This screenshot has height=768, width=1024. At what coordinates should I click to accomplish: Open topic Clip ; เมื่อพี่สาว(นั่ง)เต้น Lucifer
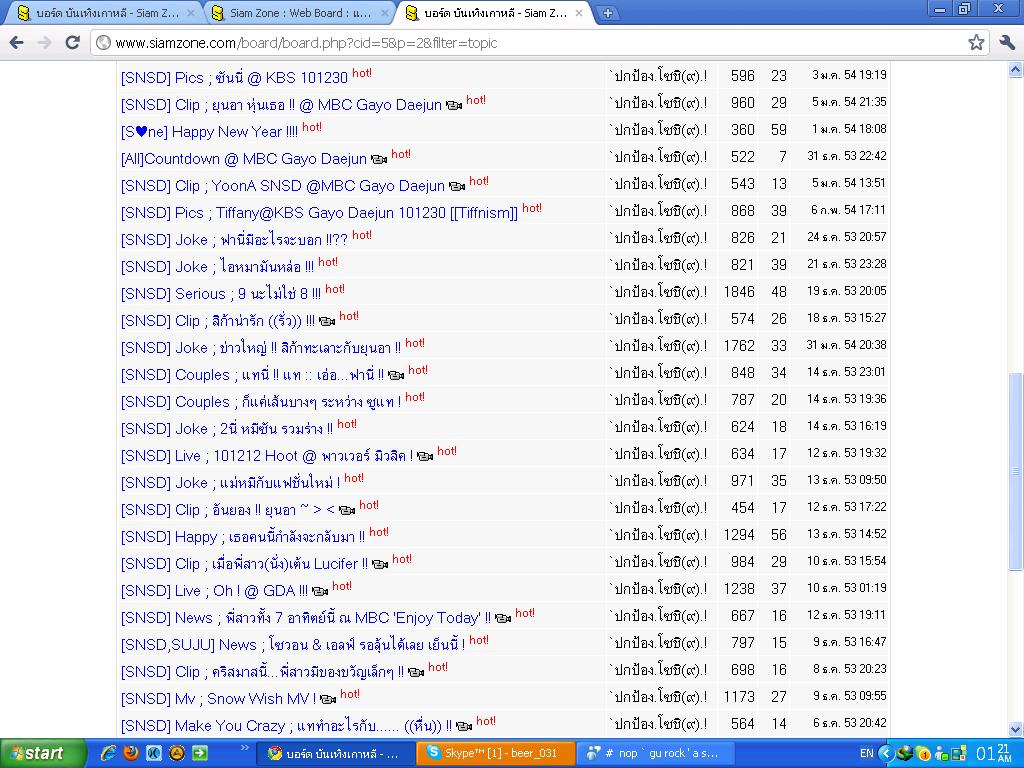point(244,564)
